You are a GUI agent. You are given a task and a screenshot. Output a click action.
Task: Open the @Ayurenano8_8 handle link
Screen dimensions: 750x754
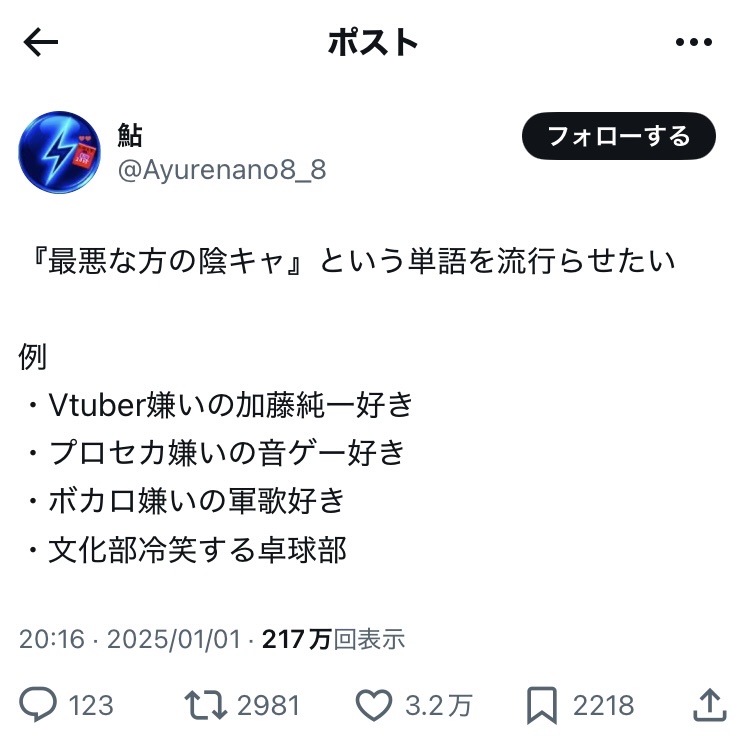tap(222, 170)
